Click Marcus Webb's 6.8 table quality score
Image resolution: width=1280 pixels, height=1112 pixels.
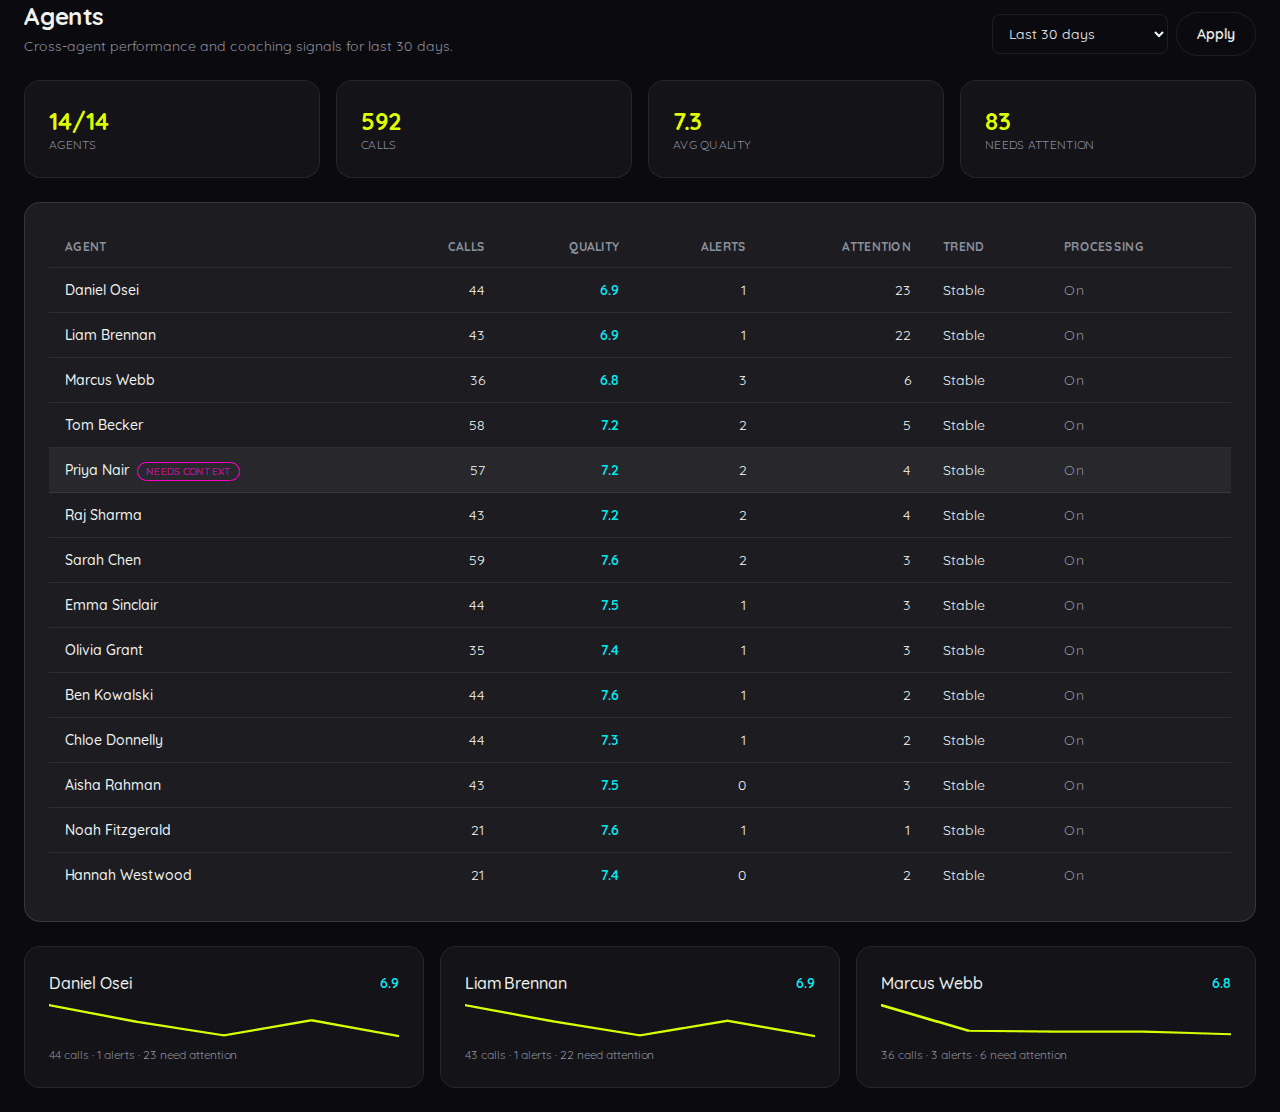(609, 380)
